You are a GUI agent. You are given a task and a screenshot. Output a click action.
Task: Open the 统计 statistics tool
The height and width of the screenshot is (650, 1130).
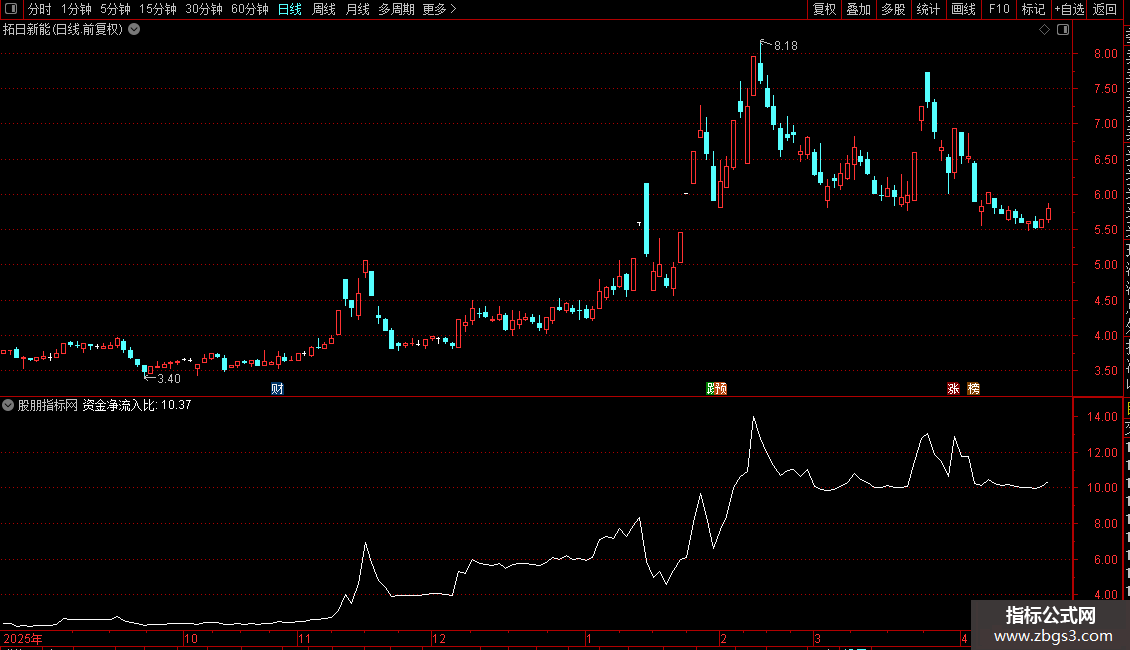pos(928,9)
